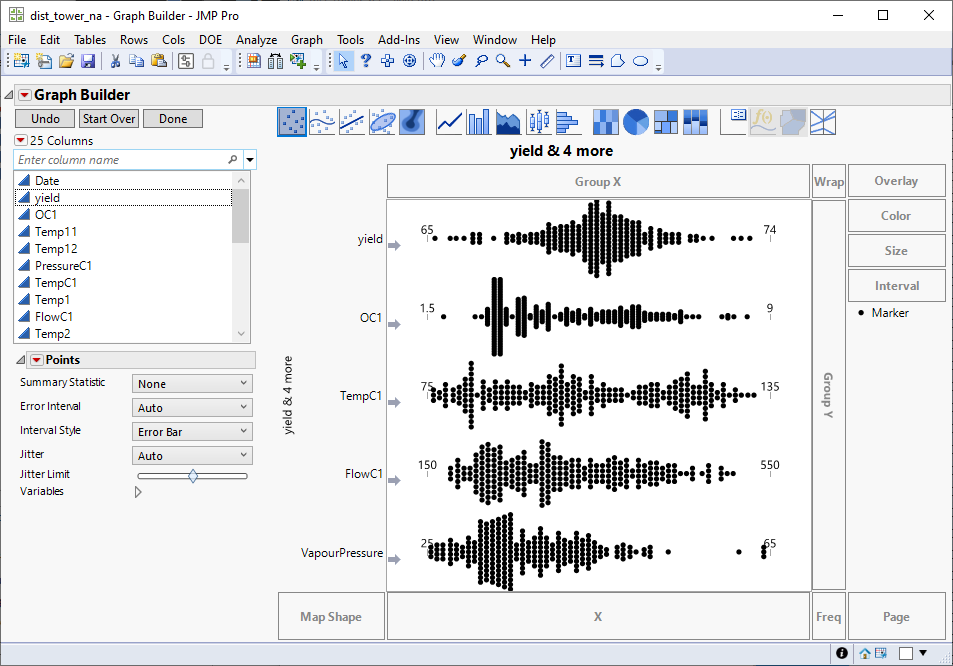Change the Jitter setting from Auto
Viewport: 953px width, 666px height.
click(191, 454)
